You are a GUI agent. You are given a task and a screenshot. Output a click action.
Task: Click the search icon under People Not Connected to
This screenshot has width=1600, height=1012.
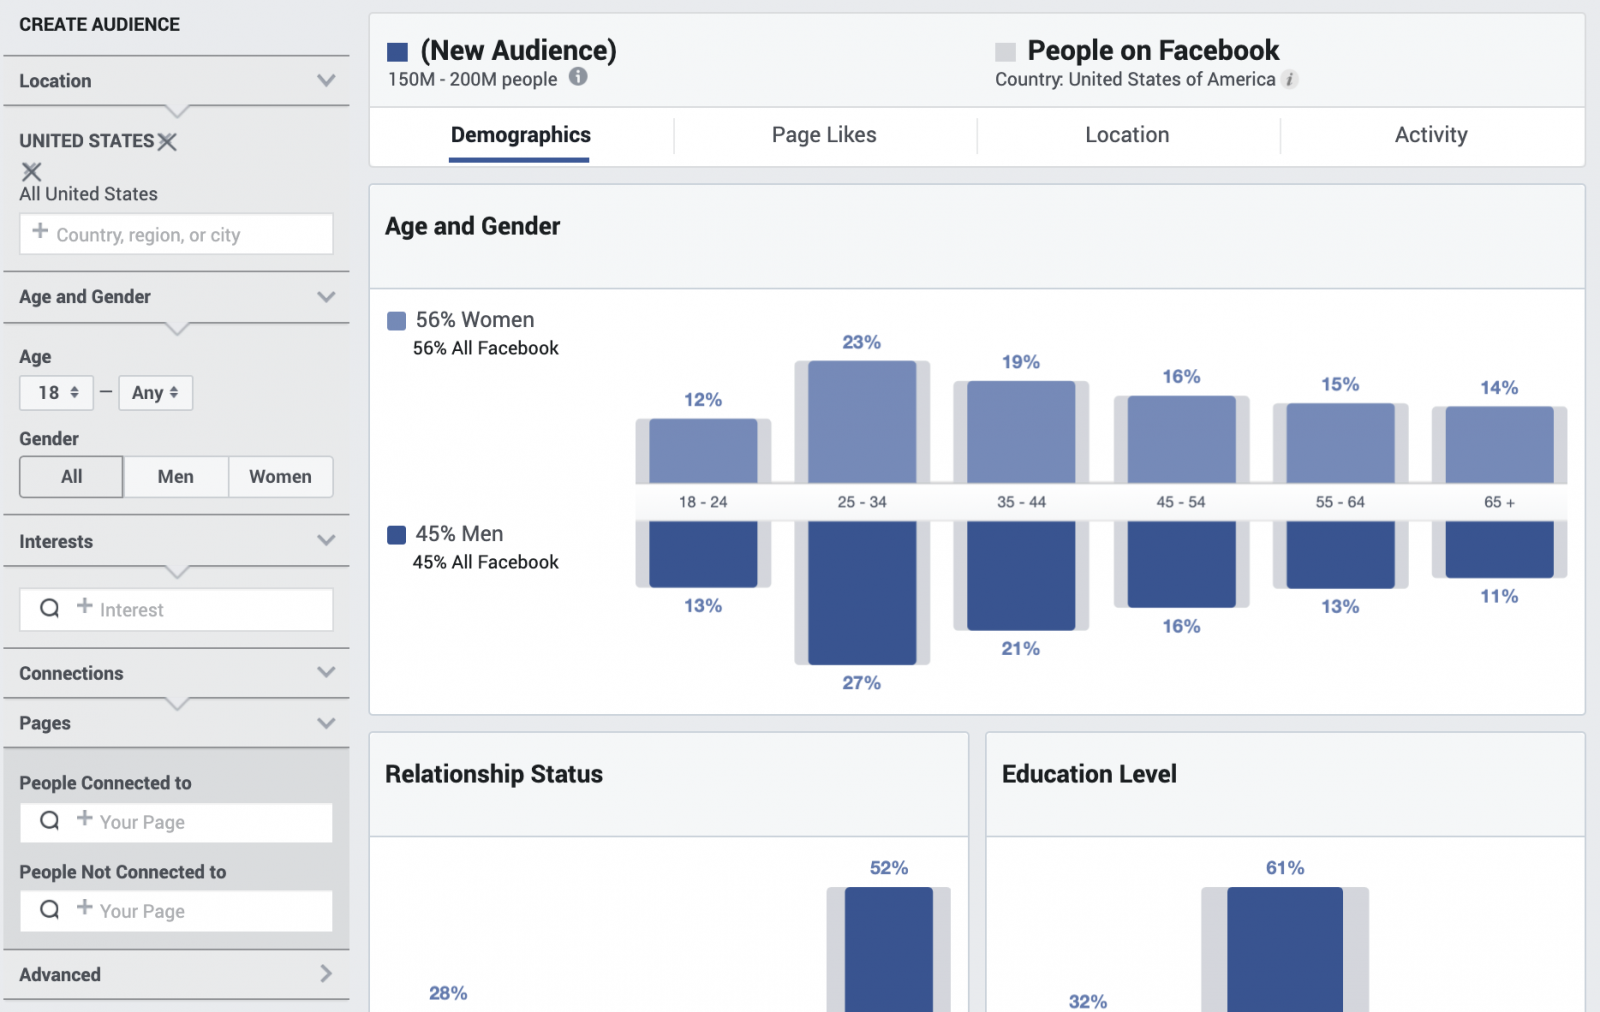(48, 910)
